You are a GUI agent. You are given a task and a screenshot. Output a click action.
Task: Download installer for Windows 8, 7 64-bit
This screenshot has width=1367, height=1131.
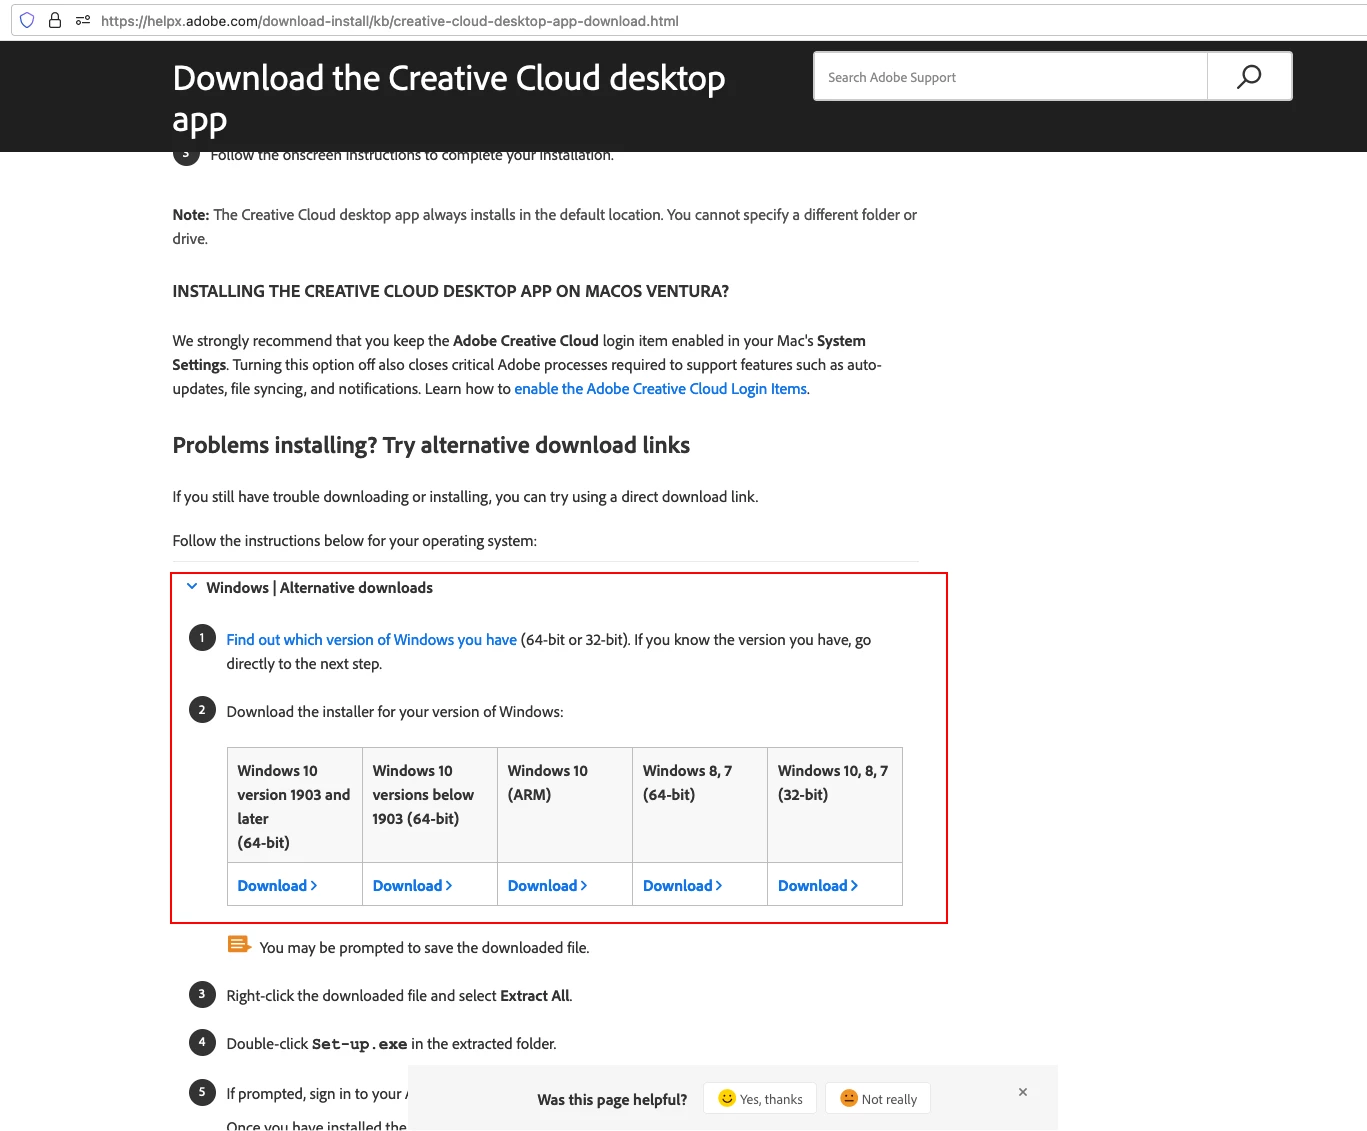(x=682, y=886)
